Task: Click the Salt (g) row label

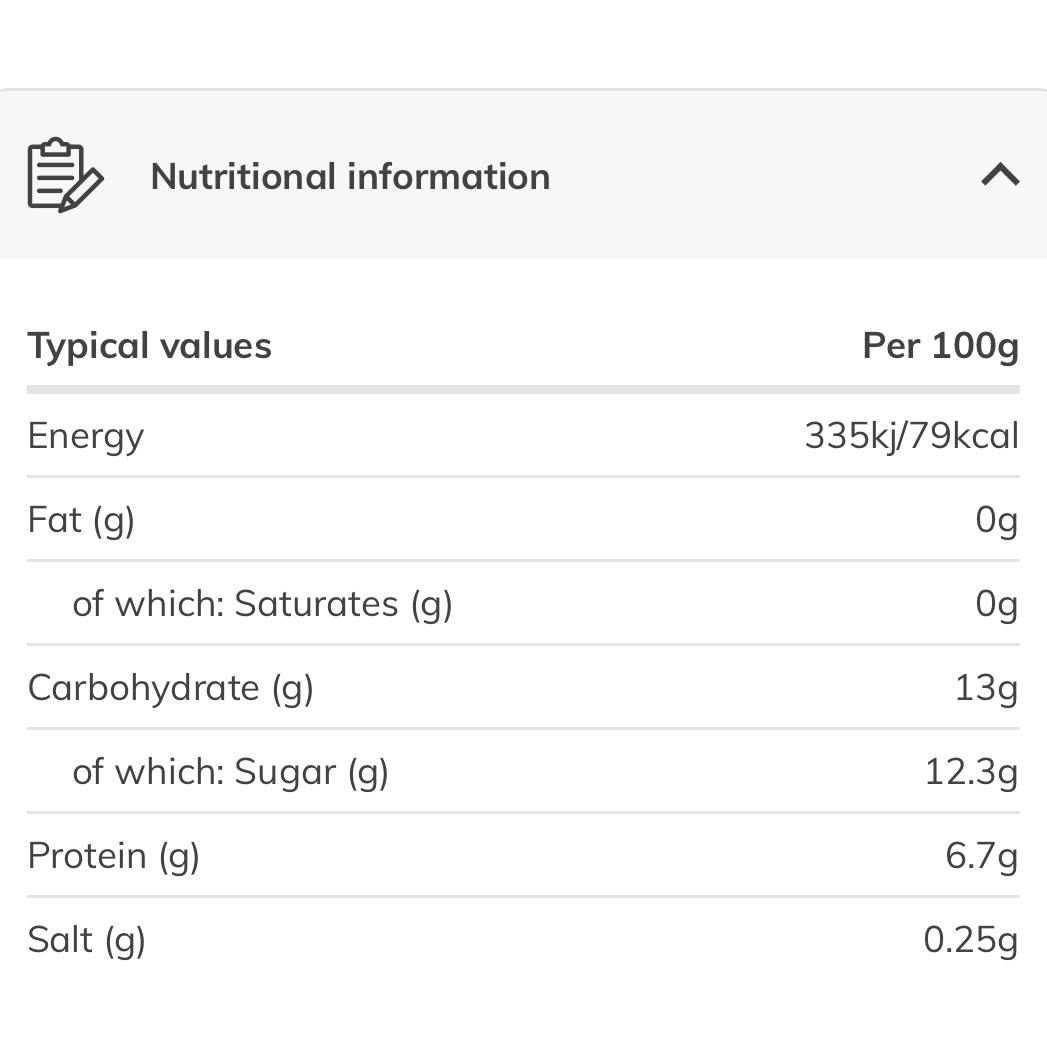Action: (x=86, y=940)
